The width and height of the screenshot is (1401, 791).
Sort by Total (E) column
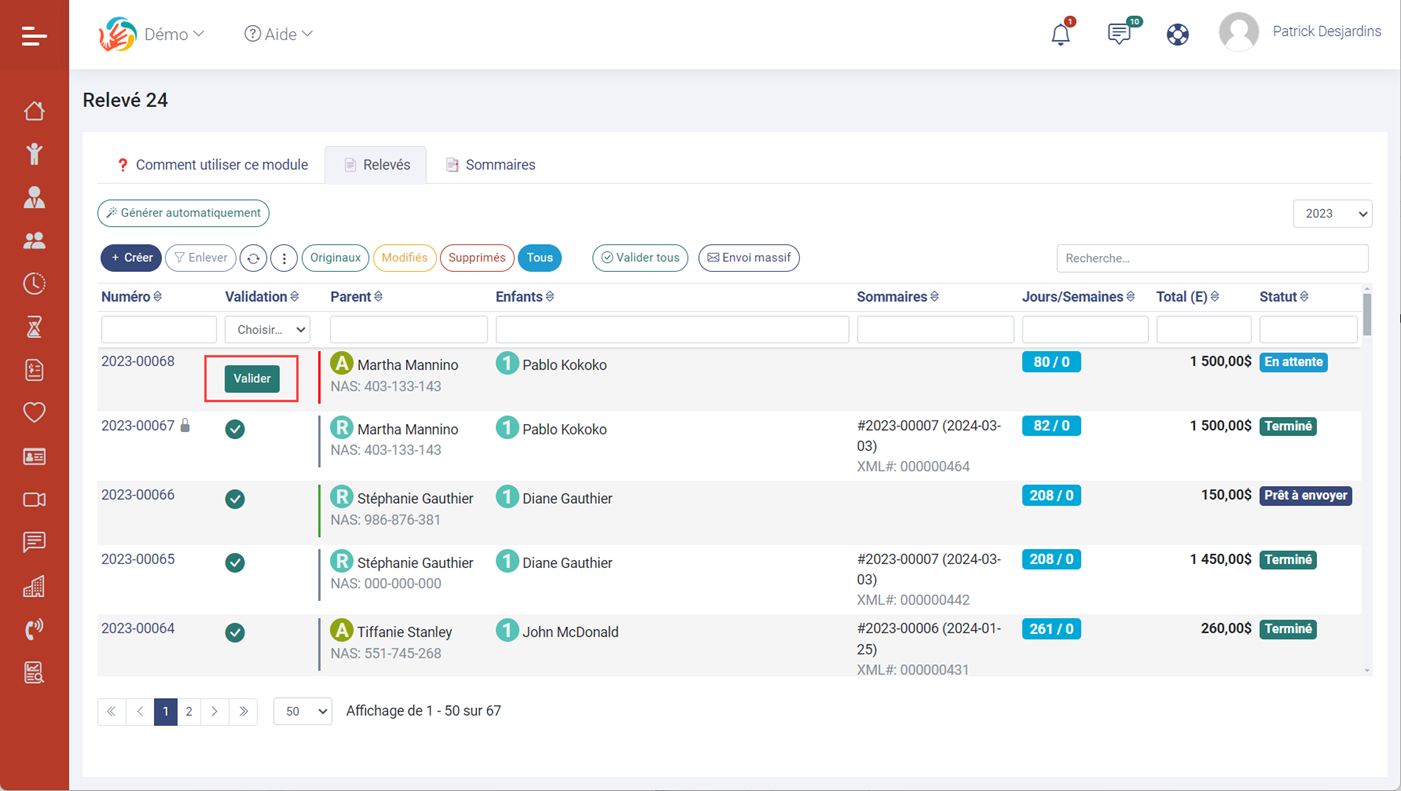(1188, 297)
